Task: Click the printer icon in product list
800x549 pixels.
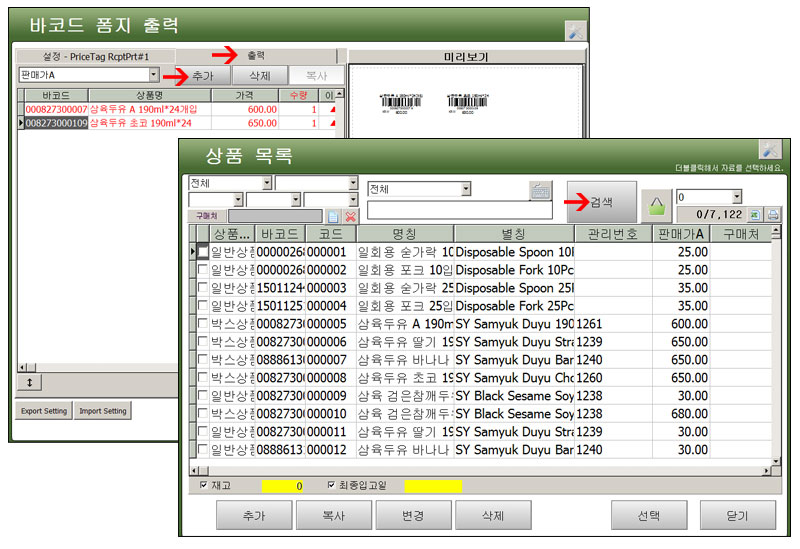Action: point(773,215)
